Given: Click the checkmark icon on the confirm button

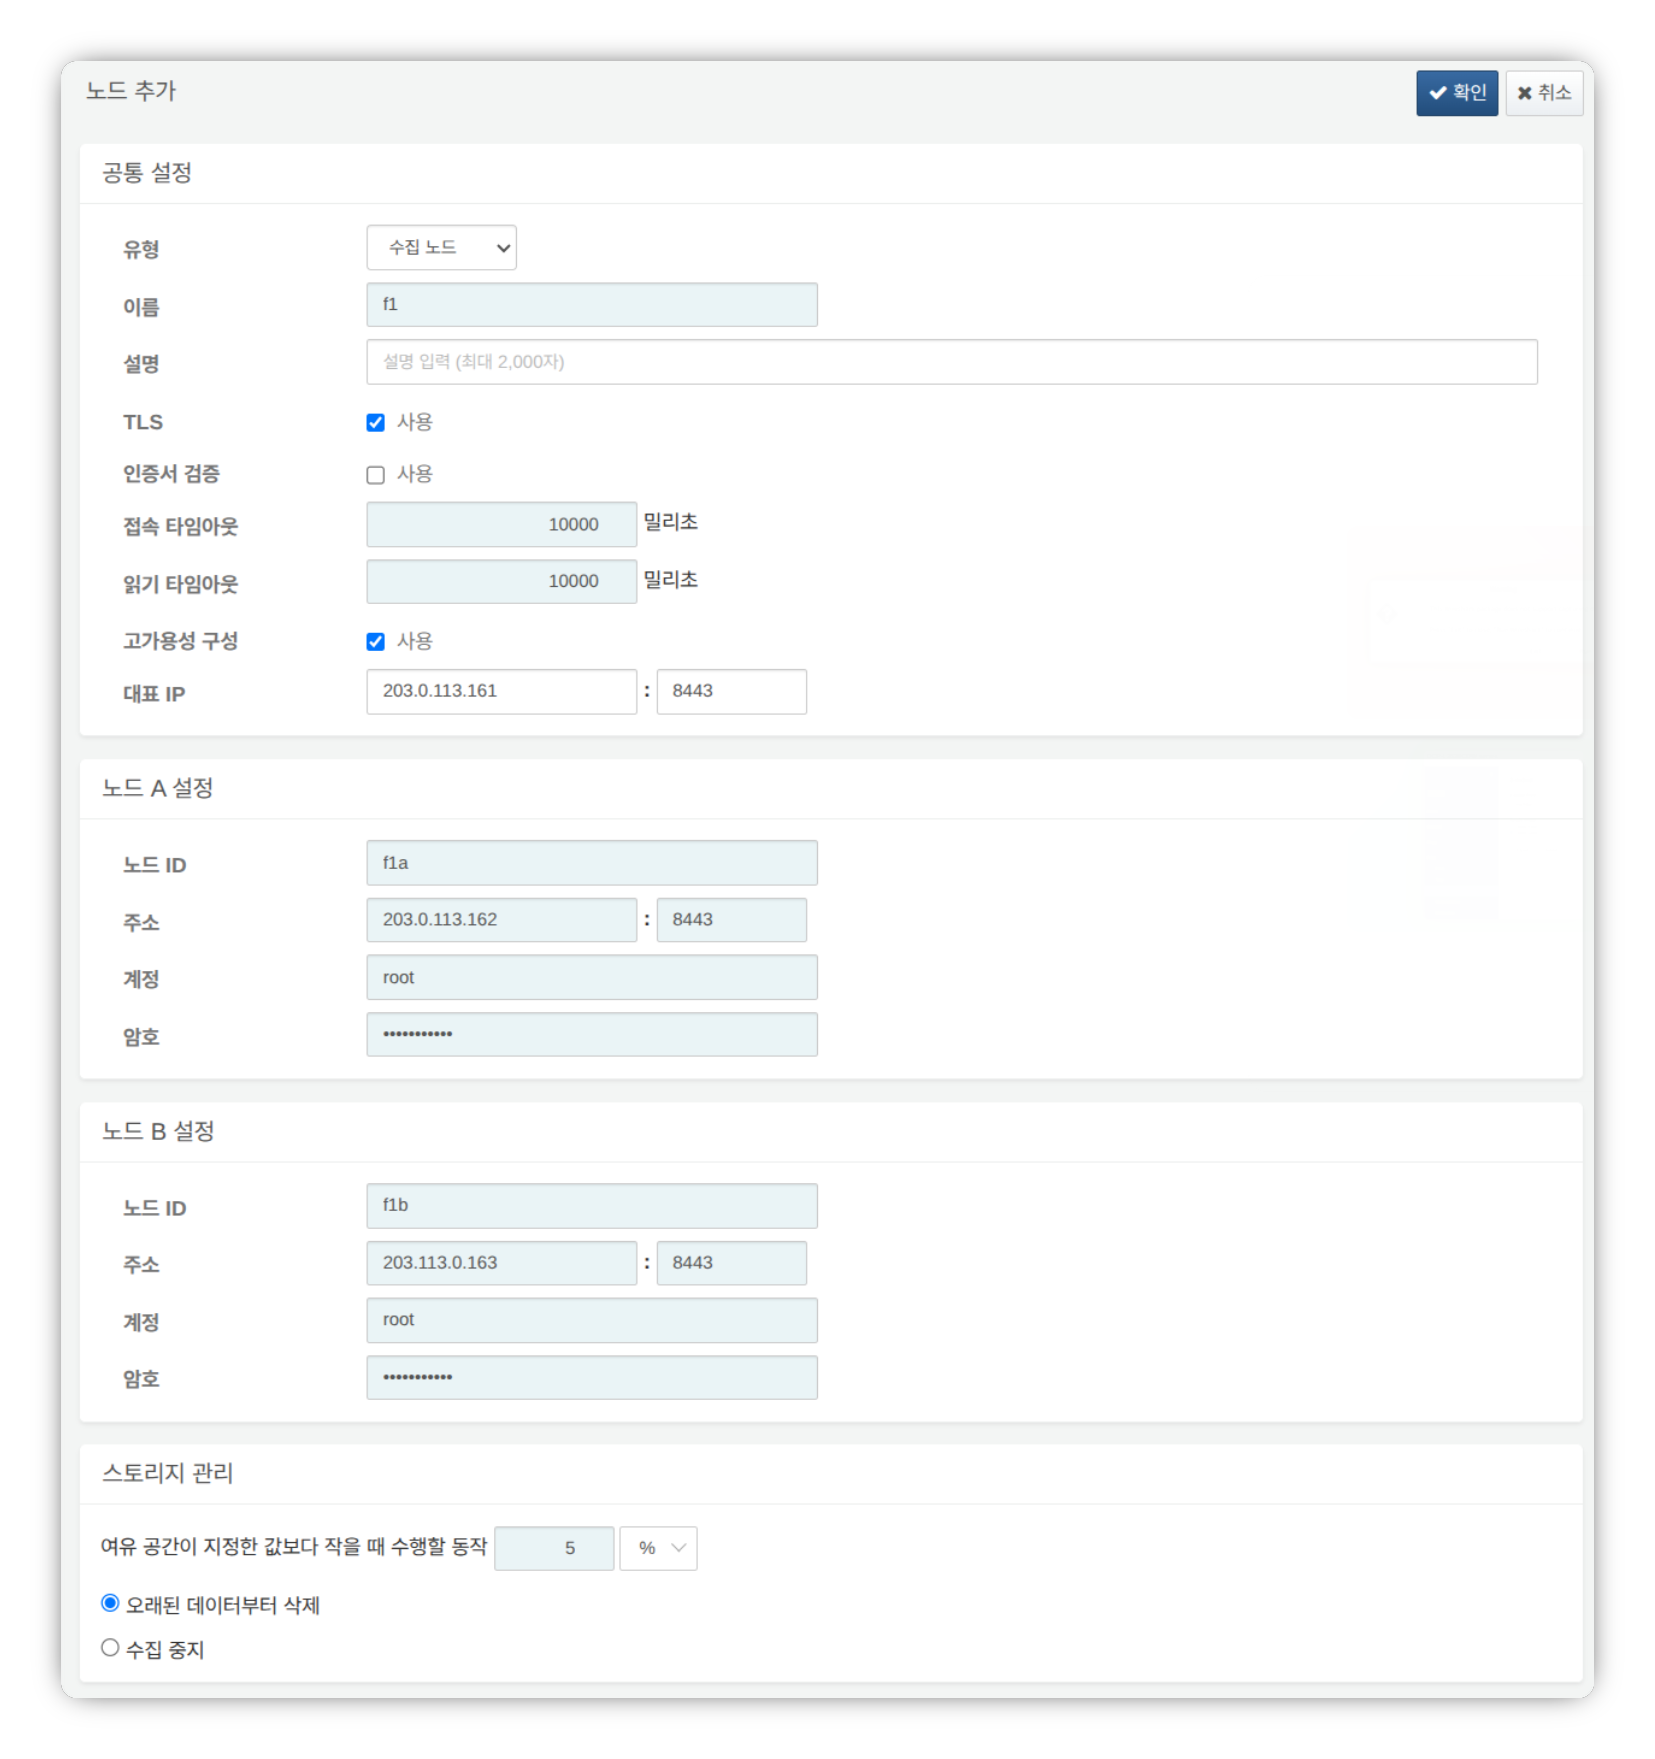Looking at the screenshot, I should [x=1437, y=92].
